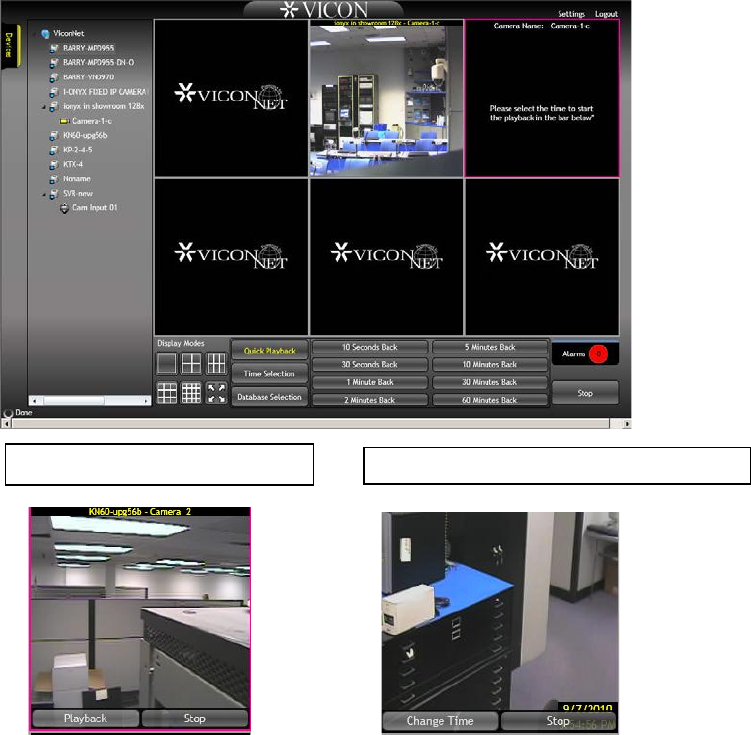
Task: Play back 5 Minutes Back
Action: coord(490,347)
